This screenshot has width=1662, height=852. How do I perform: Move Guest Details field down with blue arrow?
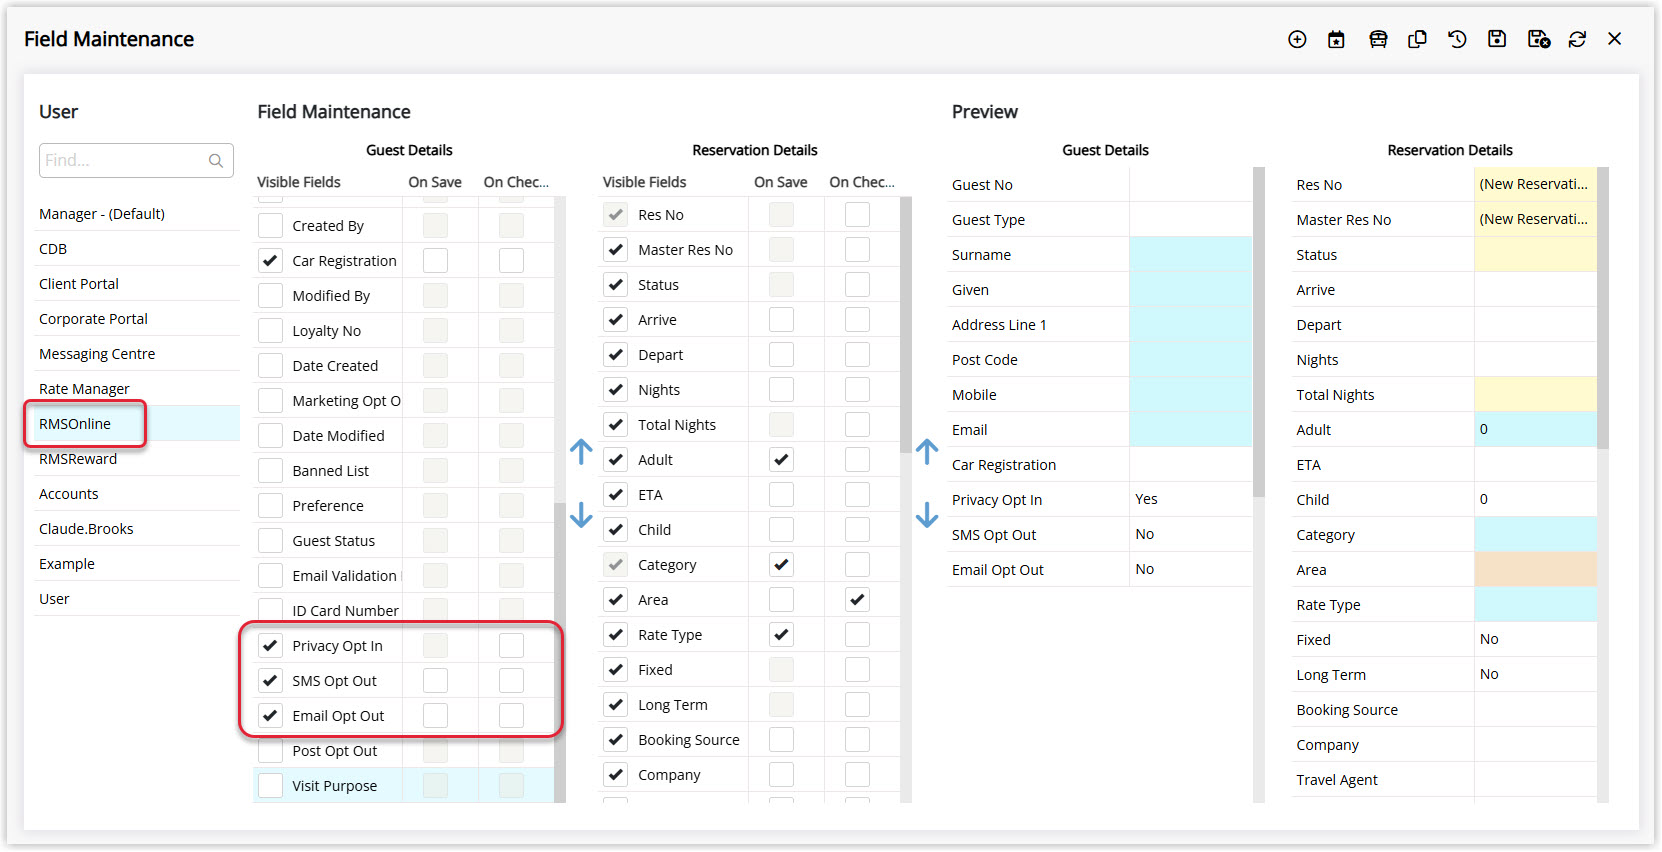(581, 514)
